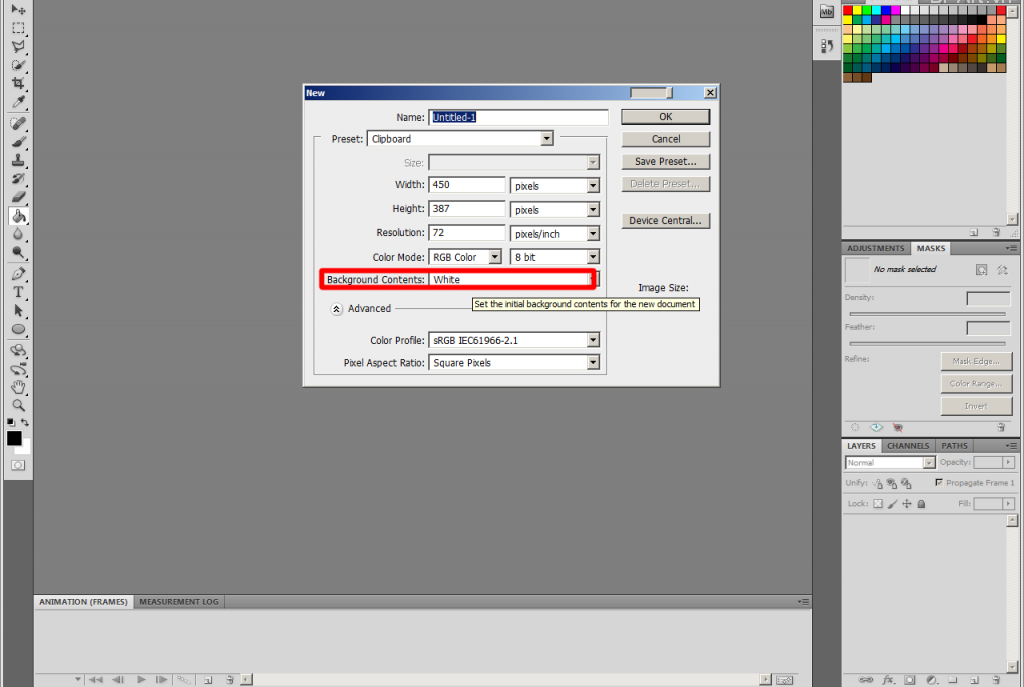Click into the Width input field

click(x=467, y=185)
